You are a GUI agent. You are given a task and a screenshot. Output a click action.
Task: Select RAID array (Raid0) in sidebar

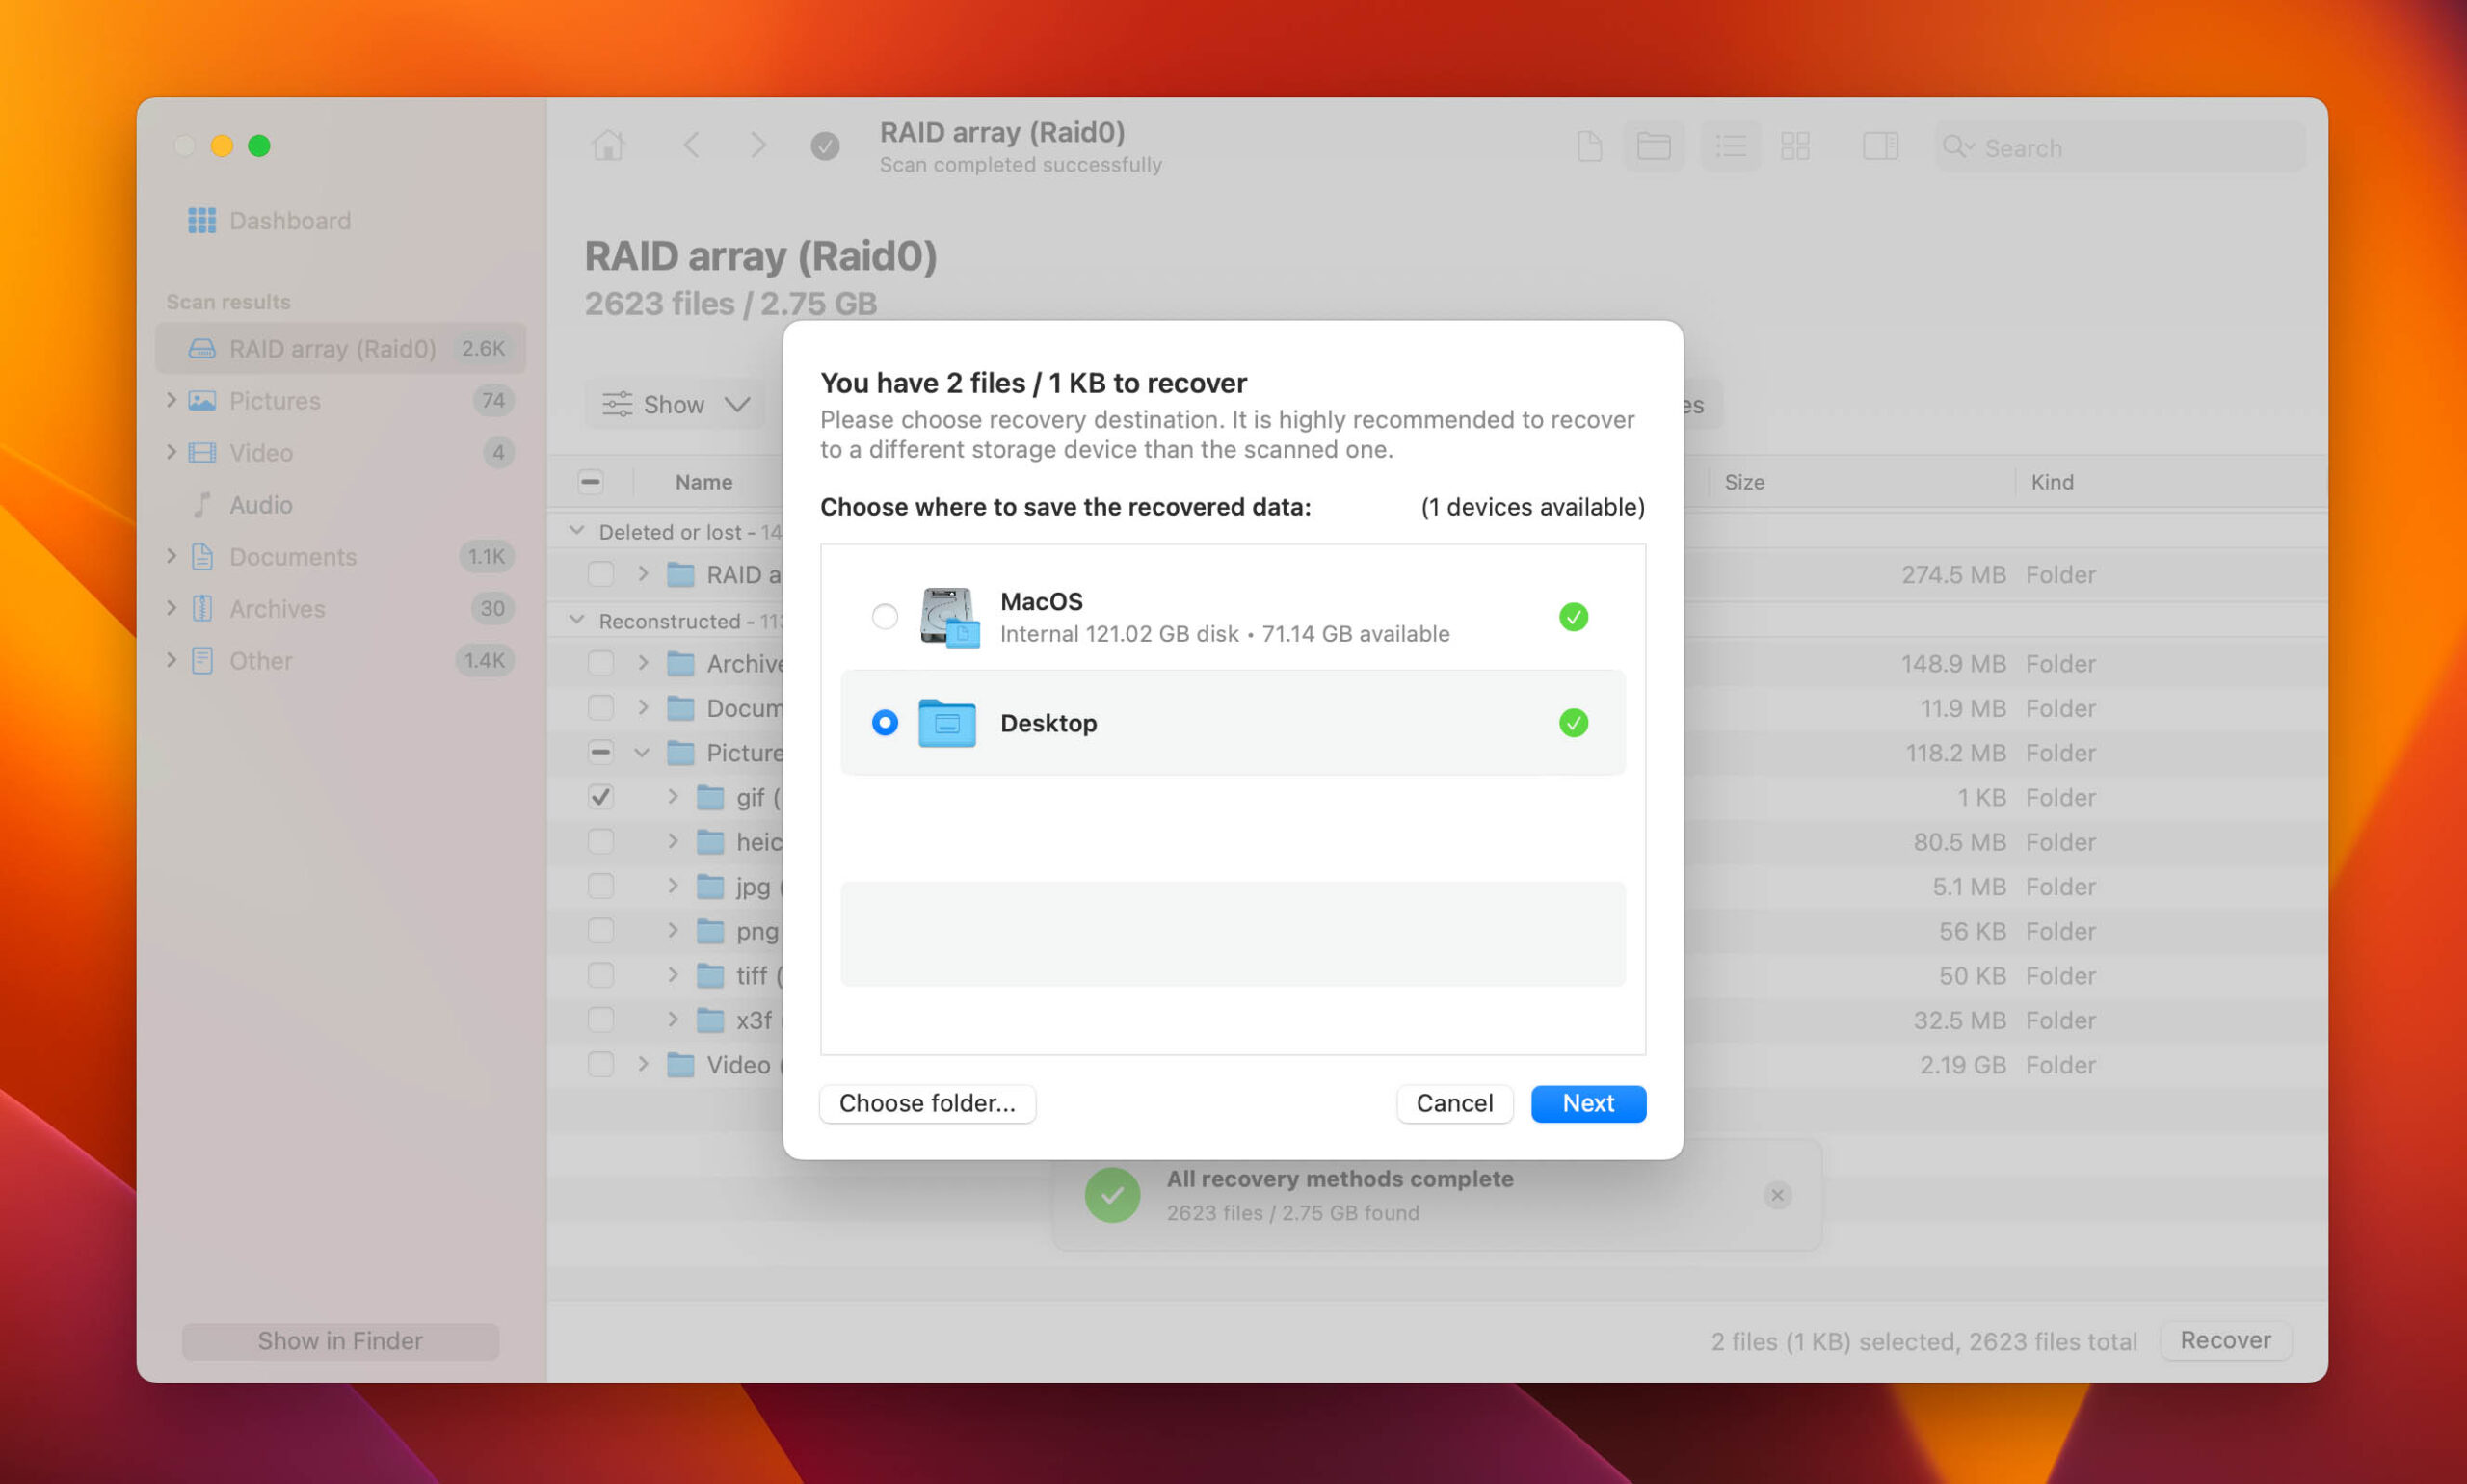(340, 348)
